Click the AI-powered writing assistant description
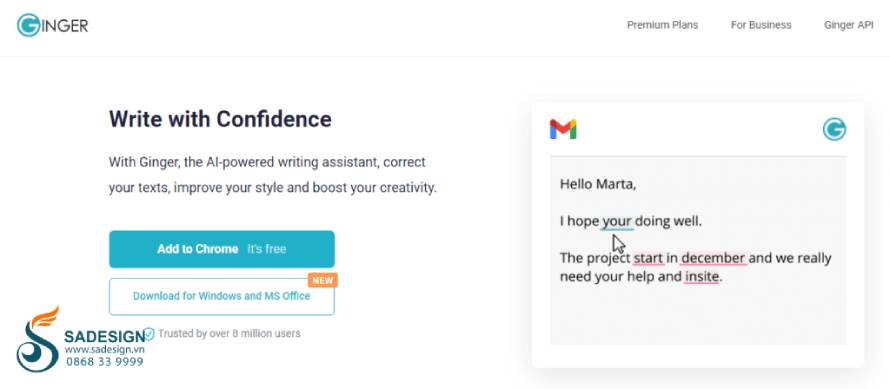Image resolution: width=890 pixels, height=389 pixels. point(273,175)
